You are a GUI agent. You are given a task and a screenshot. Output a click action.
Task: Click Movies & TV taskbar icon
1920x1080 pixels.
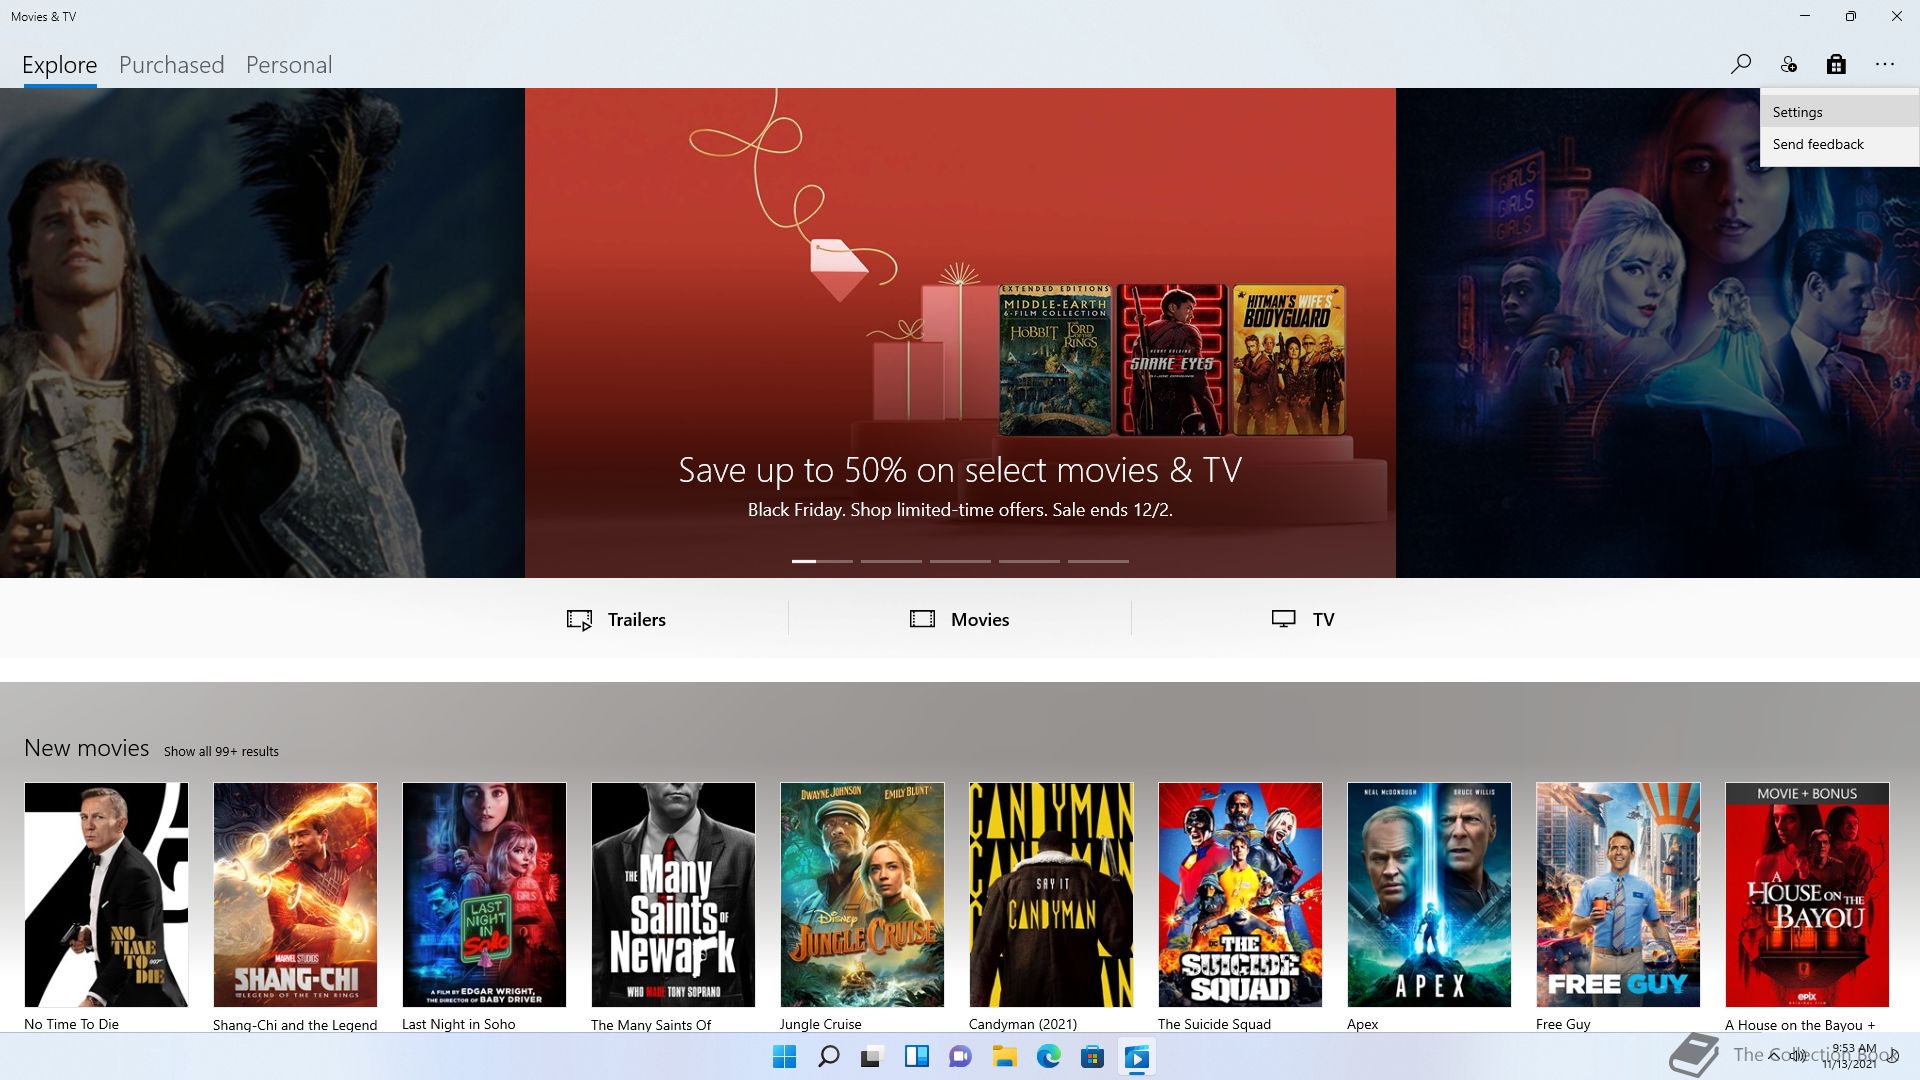(1136, 1057)
